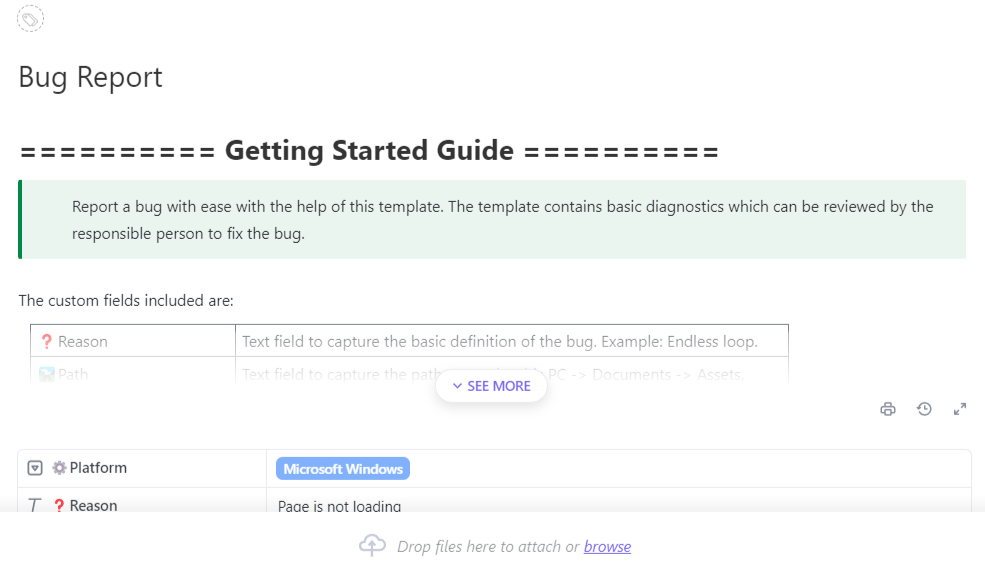The image size is (985, 572).
Task: Click the Bug Report task title
Action: pyautogui.click(x=90, y=78)
